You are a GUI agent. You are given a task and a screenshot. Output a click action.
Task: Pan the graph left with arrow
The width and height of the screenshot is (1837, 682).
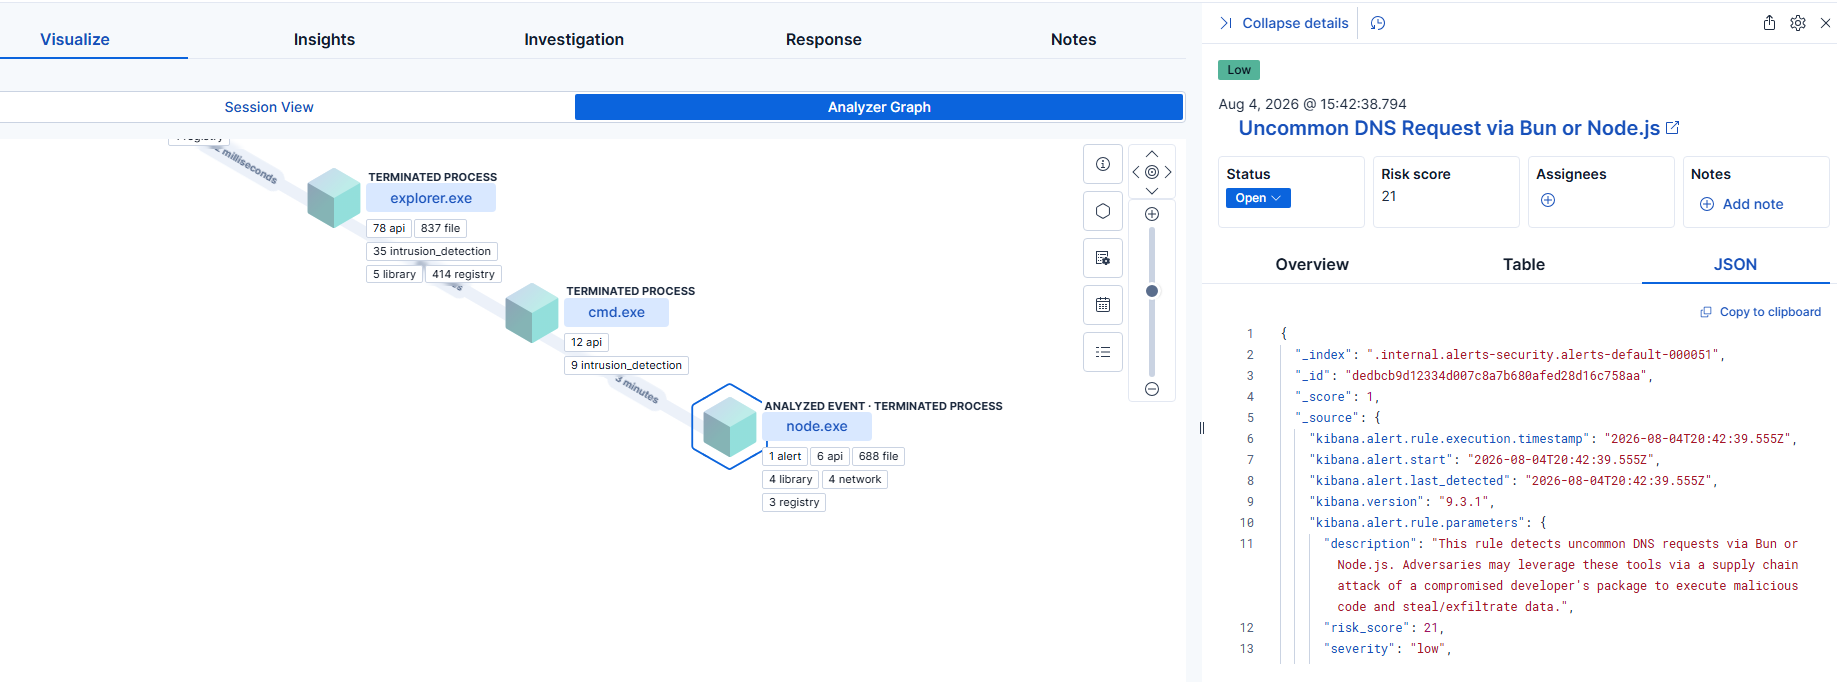(x=1136, y=172)
